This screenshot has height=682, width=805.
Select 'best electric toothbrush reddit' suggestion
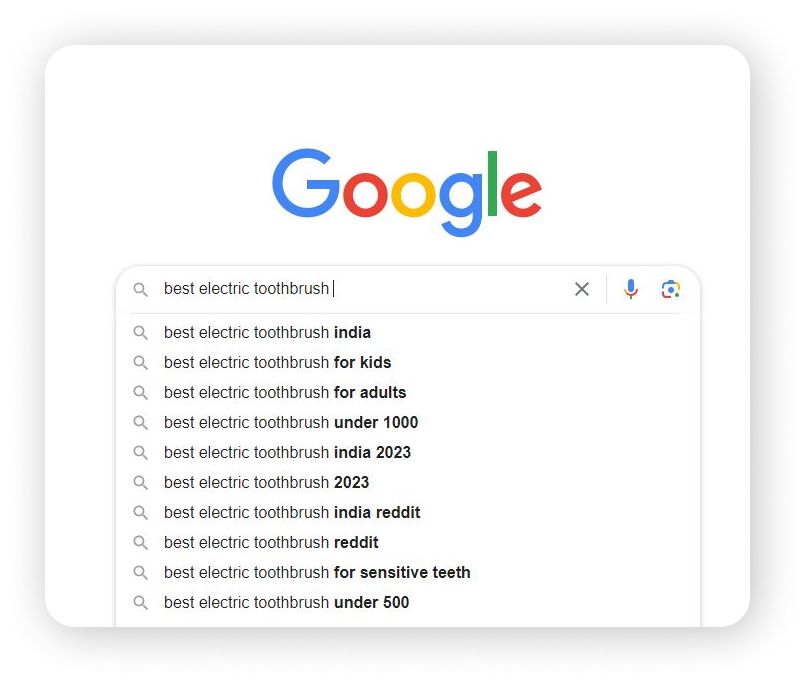tap(408, 542)
